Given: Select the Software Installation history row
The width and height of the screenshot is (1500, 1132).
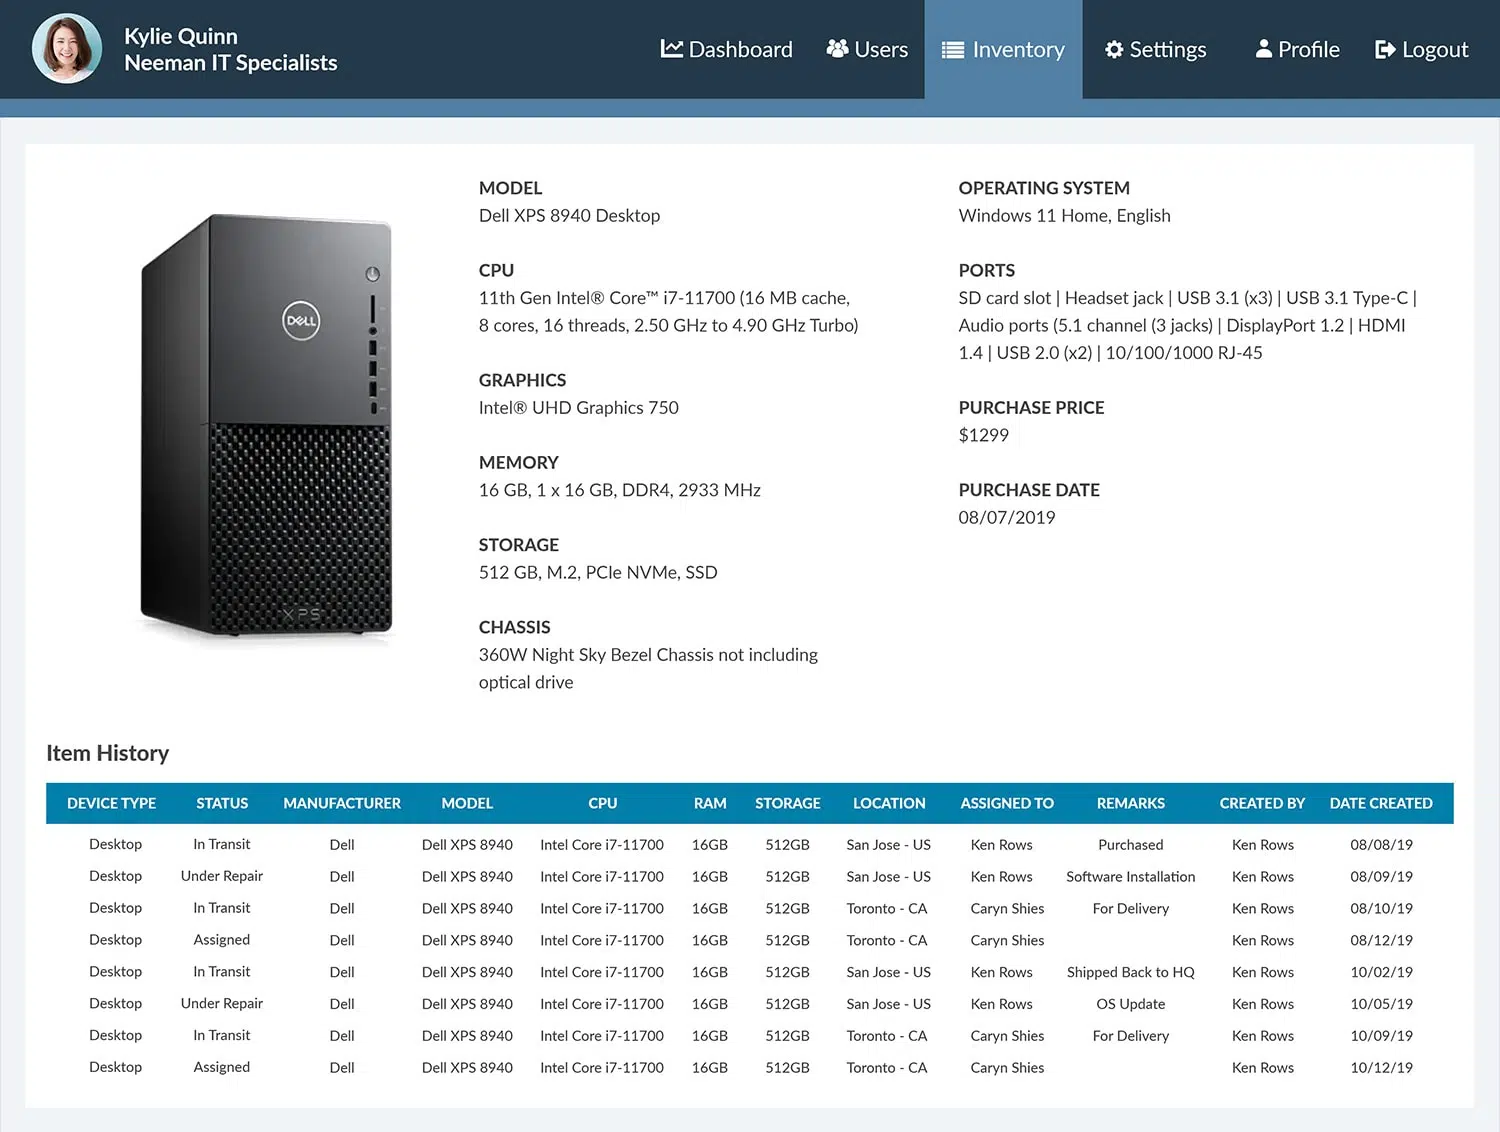Looking at the screenshot, I should 1130,876.
